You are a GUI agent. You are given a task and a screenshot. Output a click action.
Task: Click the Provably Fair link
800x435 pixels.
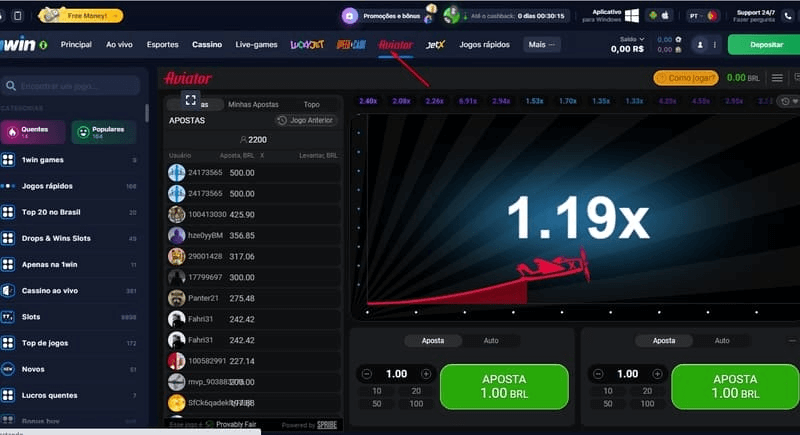point(235,424)
